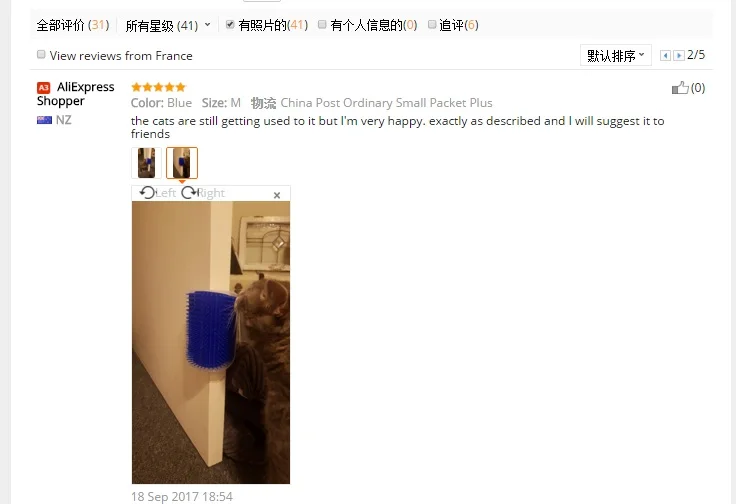Go to previous review page arrow
The width and height of the screenshot is (736, 504).
tap(665, 56)
